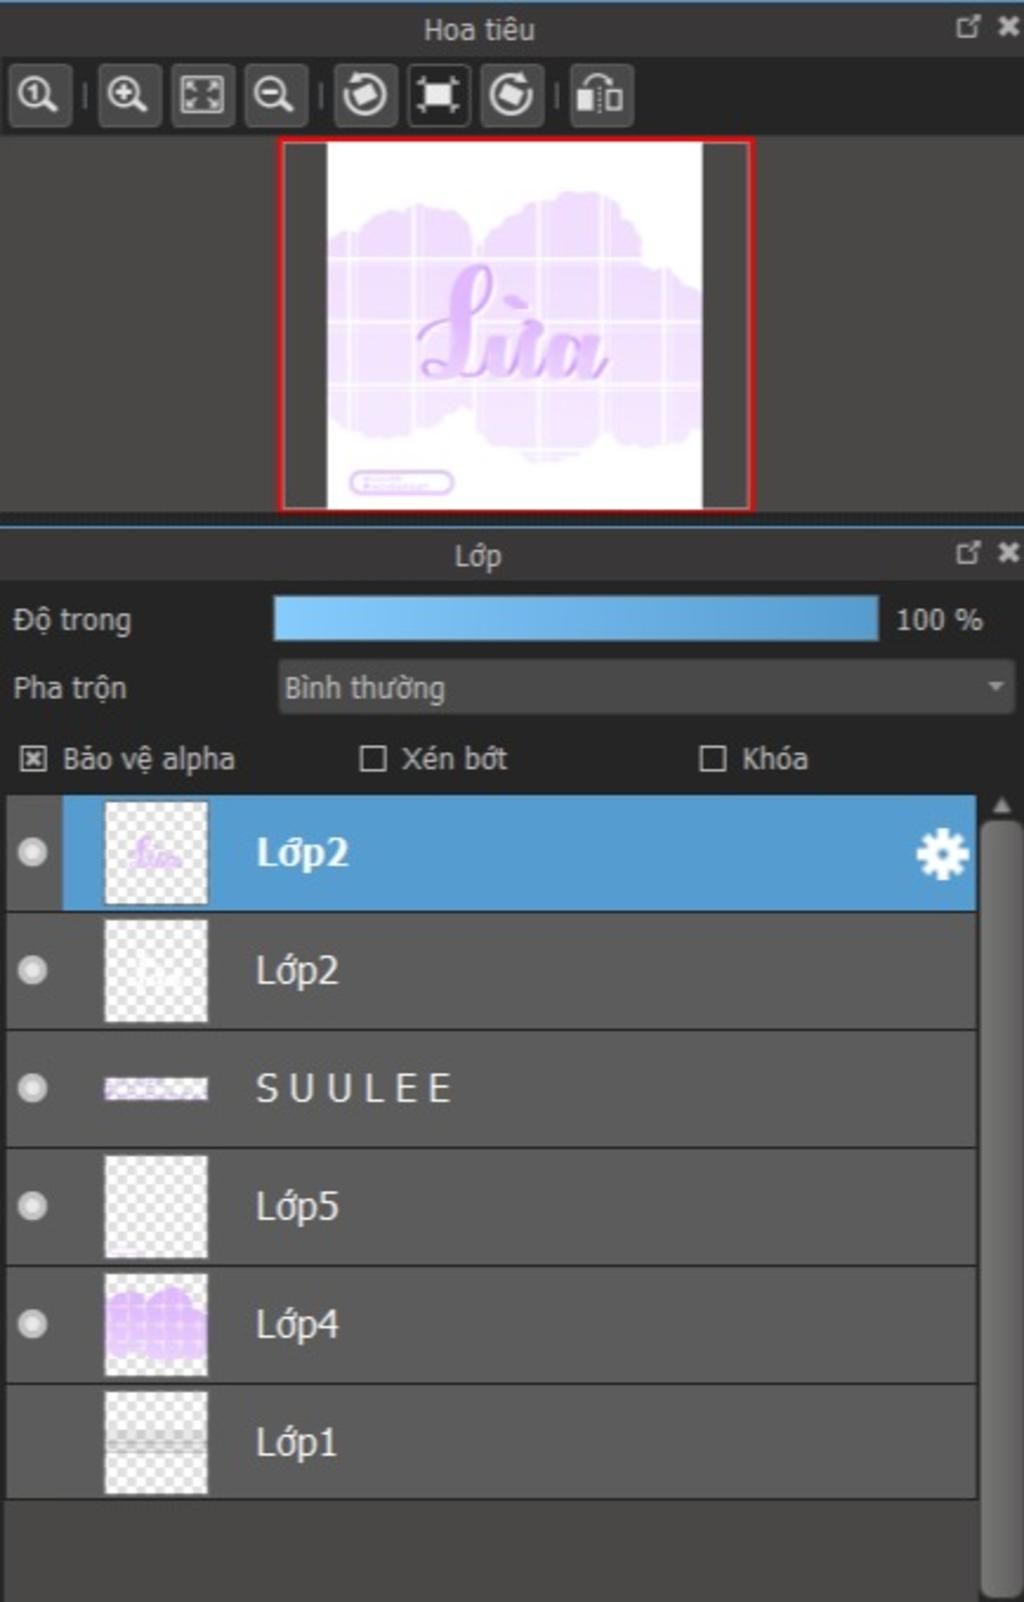Open settings gear for selected Lớp2
The image size is (1024, 1602).
coord(942,854)
